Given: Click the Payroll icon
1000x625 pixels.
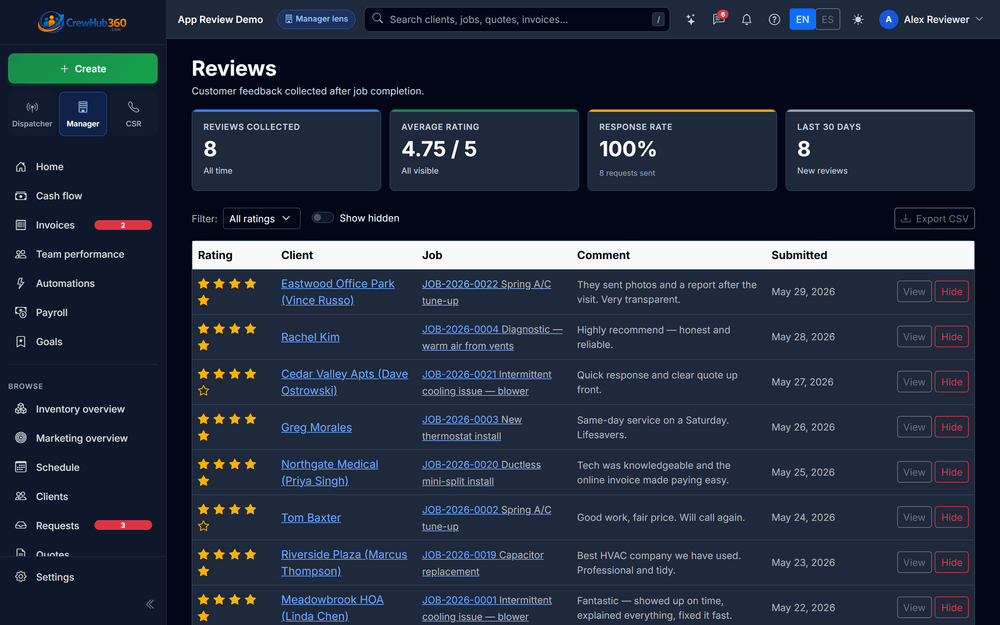Looking at the screenshot, I should point(21,312).
